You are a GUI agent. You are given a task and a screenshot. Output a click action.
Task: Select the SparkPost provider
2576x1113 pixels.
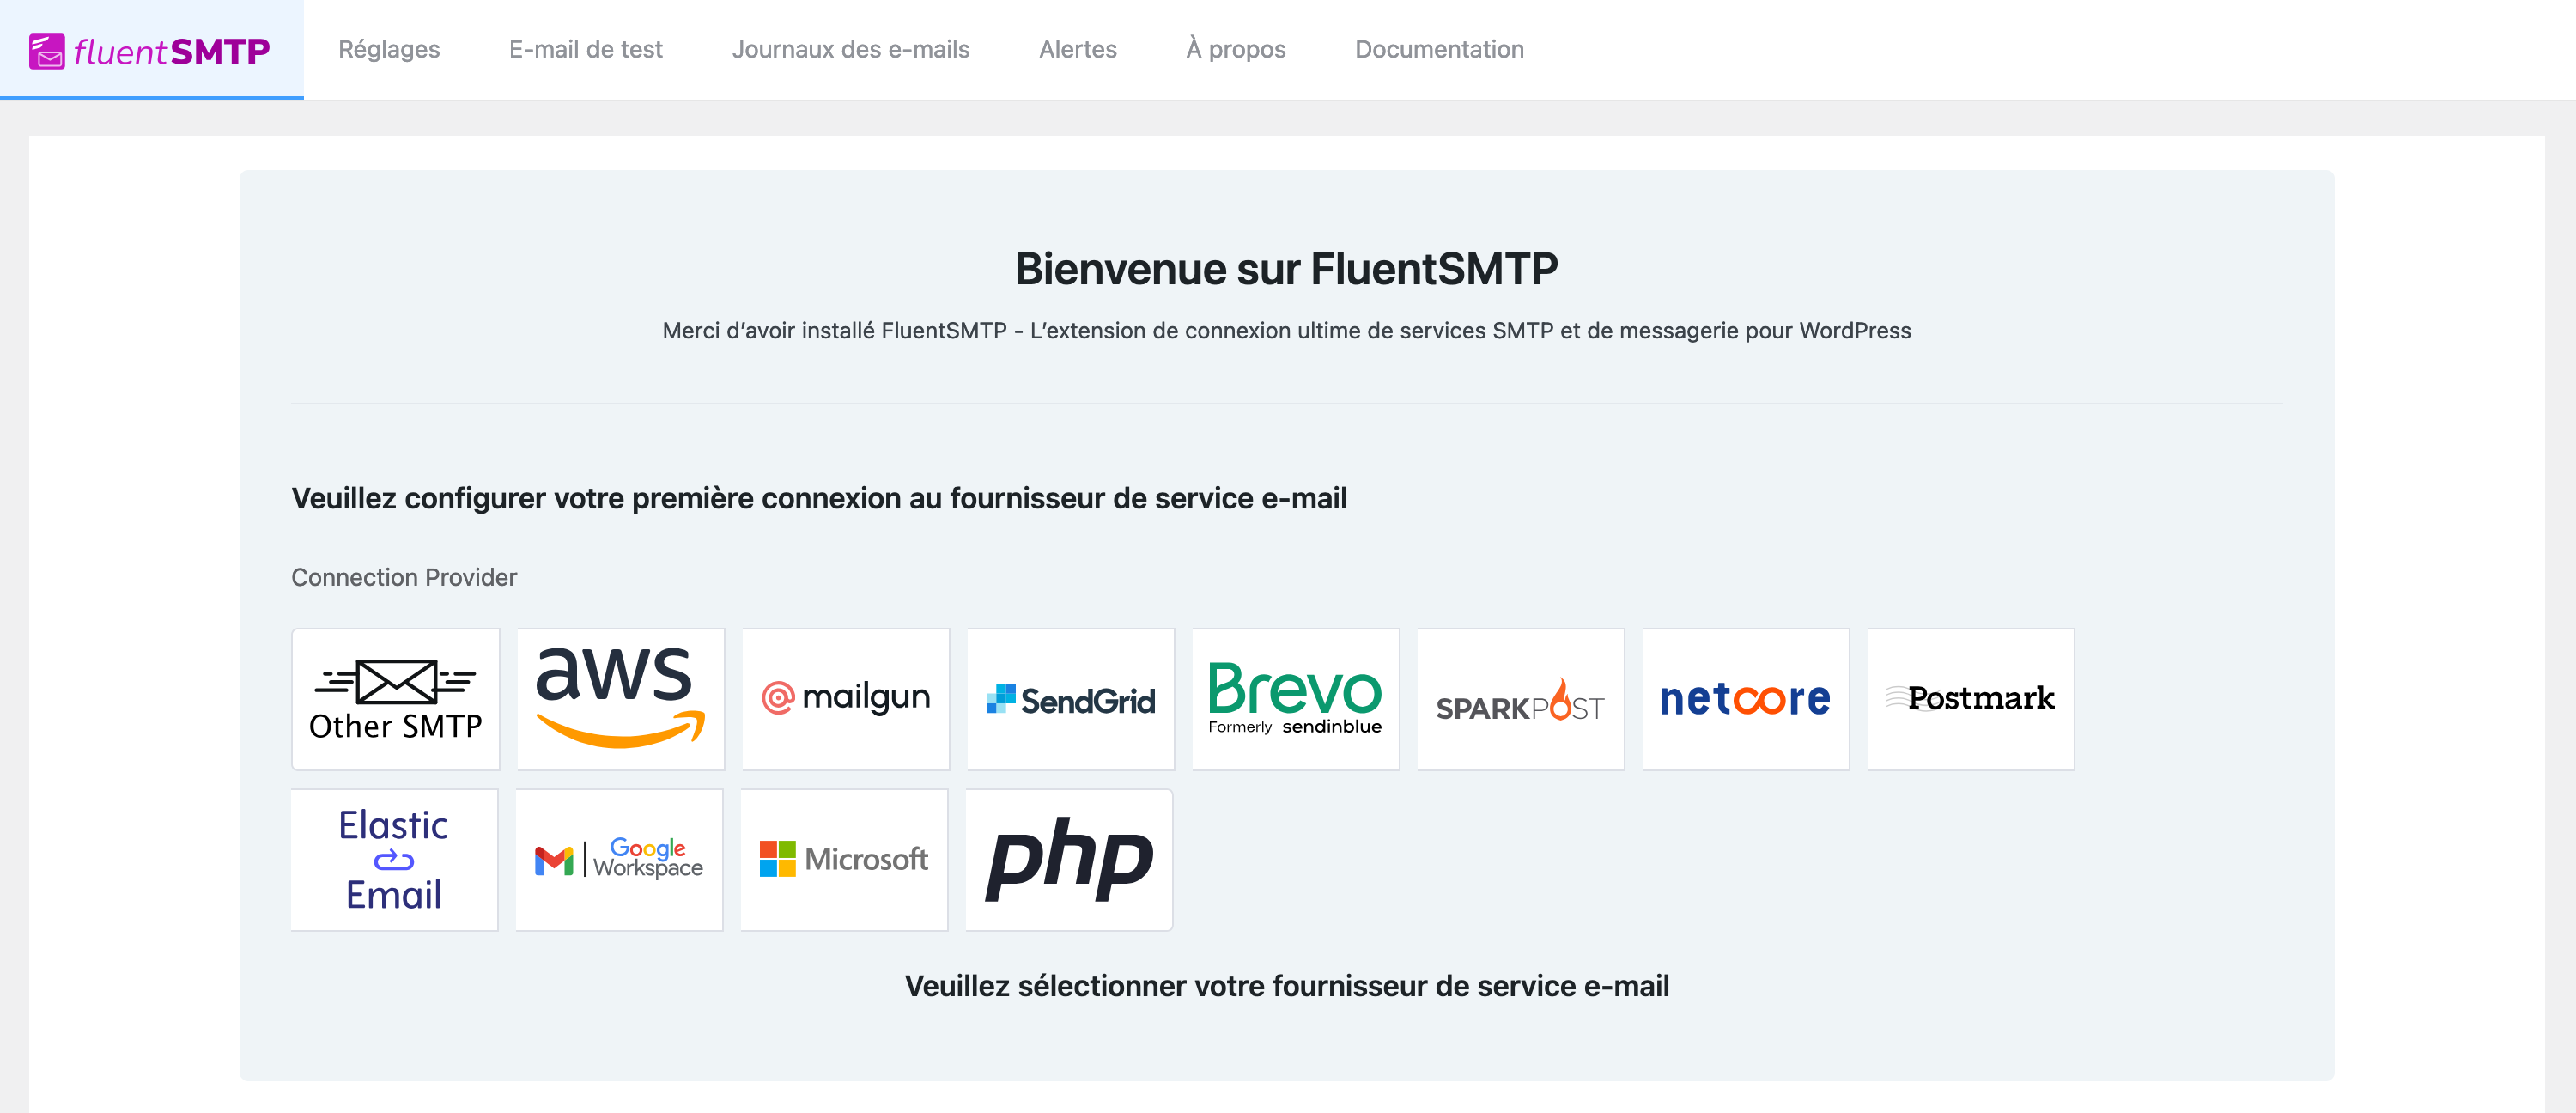point(1520,698)
